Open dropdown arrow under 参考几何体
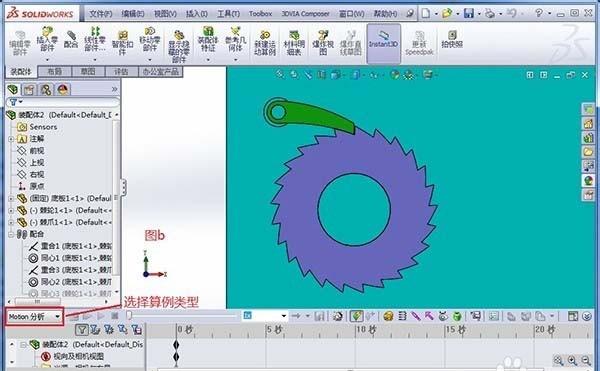Screen dimensions: 600x371 [x=235, y=60]
